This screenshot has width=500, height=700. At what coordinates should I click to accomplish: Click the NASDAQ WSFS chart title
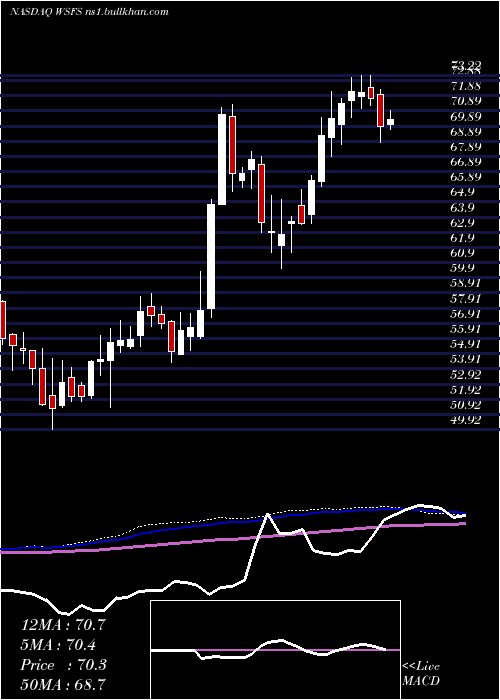[x=89, y=12]
